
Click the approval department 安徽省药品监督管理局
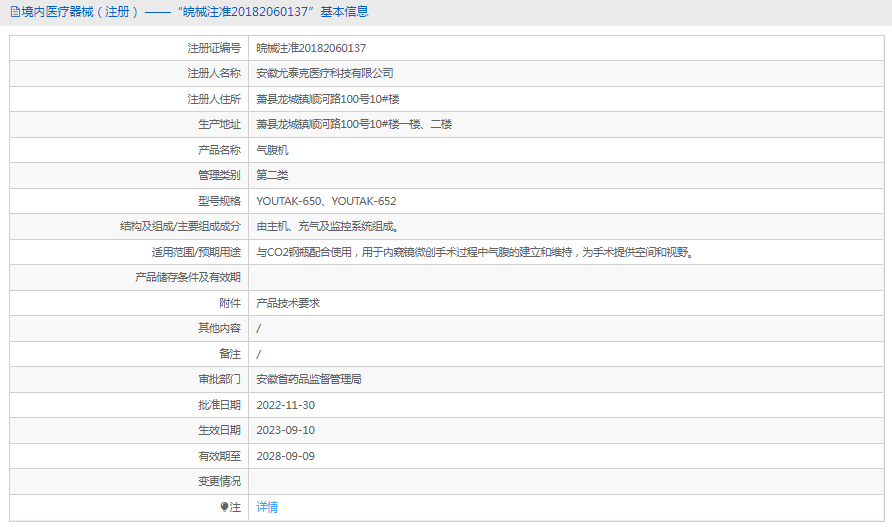(309, 379)
